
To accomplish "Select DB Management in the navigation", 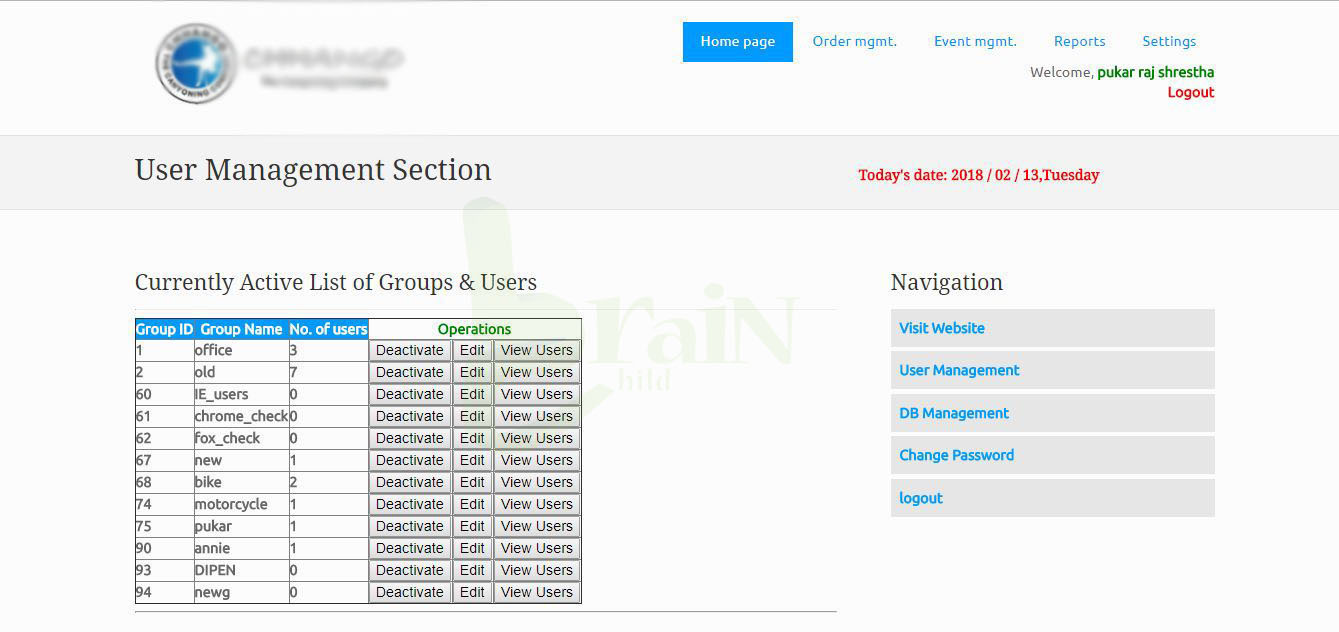I will point(954,413).
